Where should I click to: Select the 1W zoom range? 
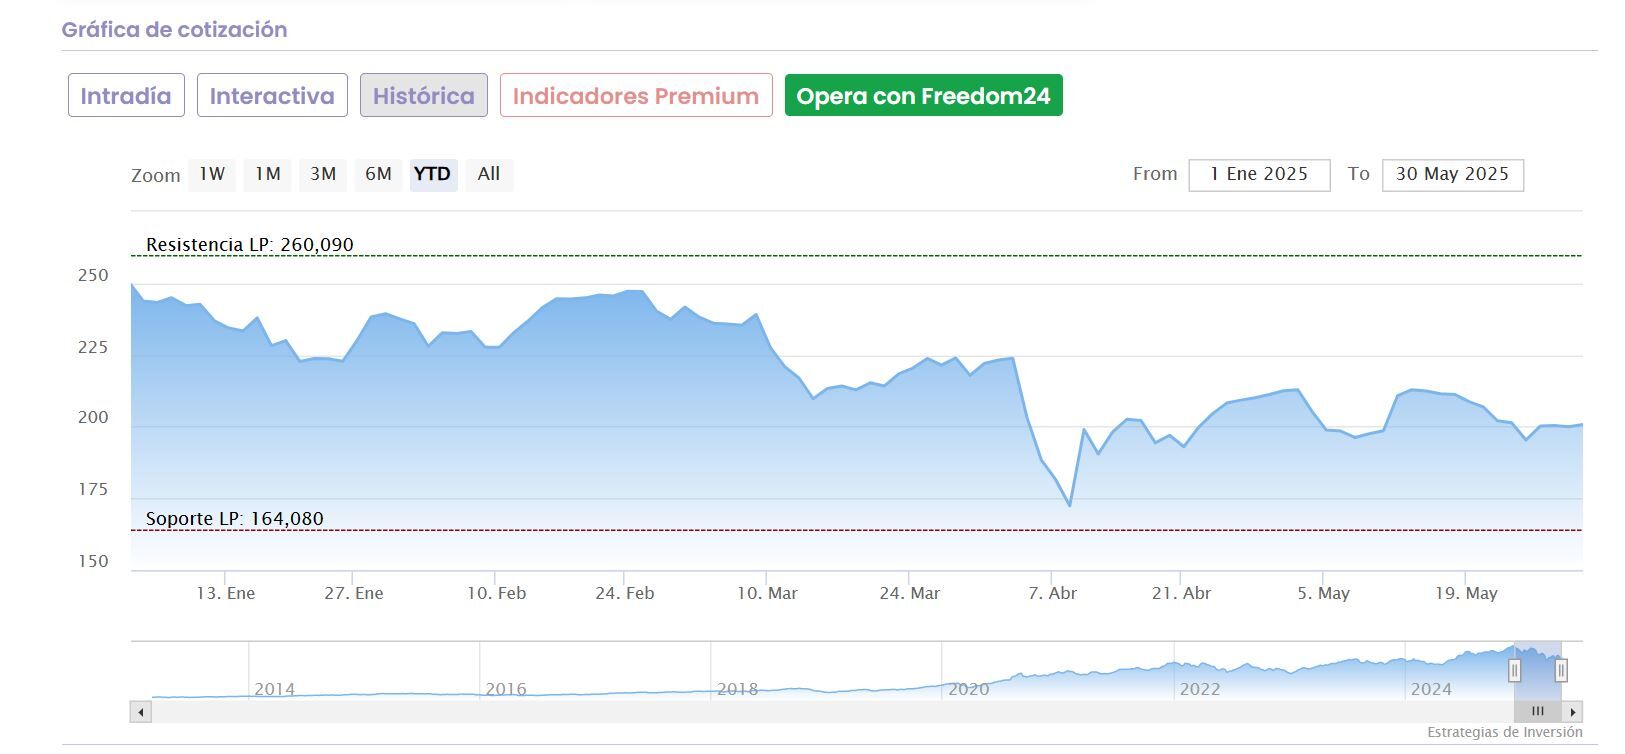click(212, 174)
